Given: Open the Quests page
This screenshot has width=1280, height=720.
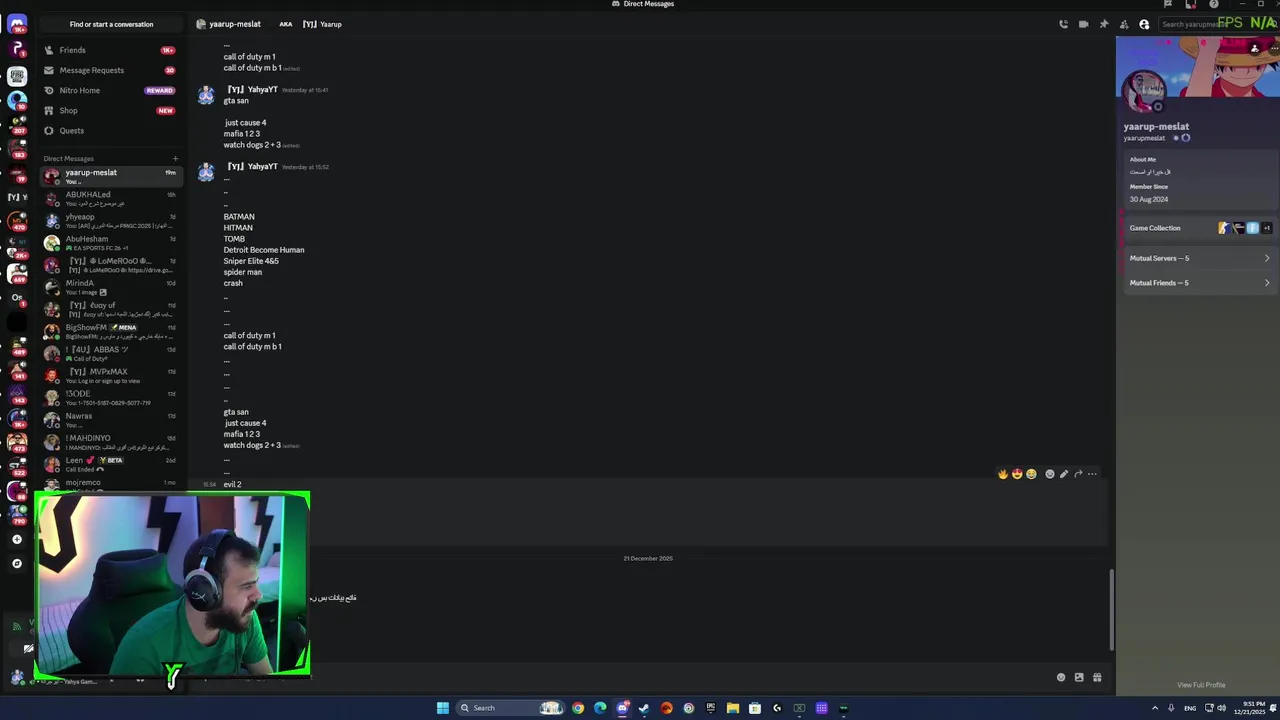Looking at the screenshot, I should pyautogui.click(x=110, y=131).
